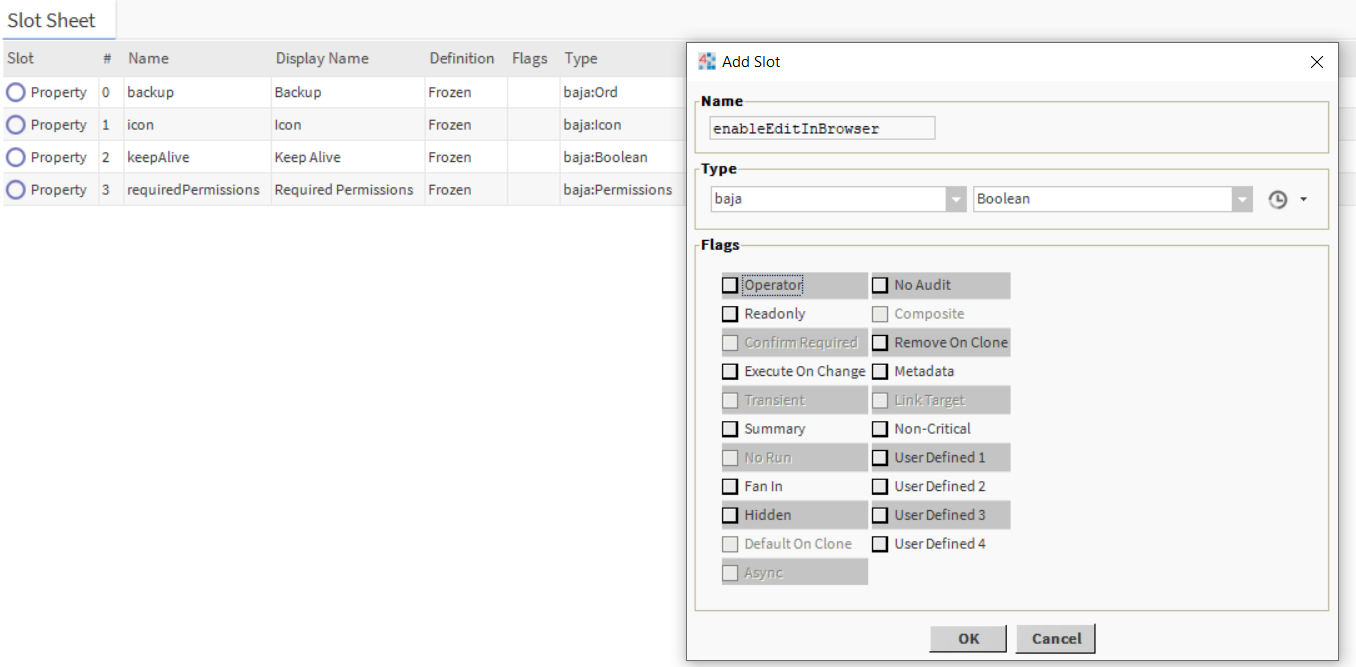Enable the Metadata flag checkbox
1356x667 pixels.
tap(880, 372)
